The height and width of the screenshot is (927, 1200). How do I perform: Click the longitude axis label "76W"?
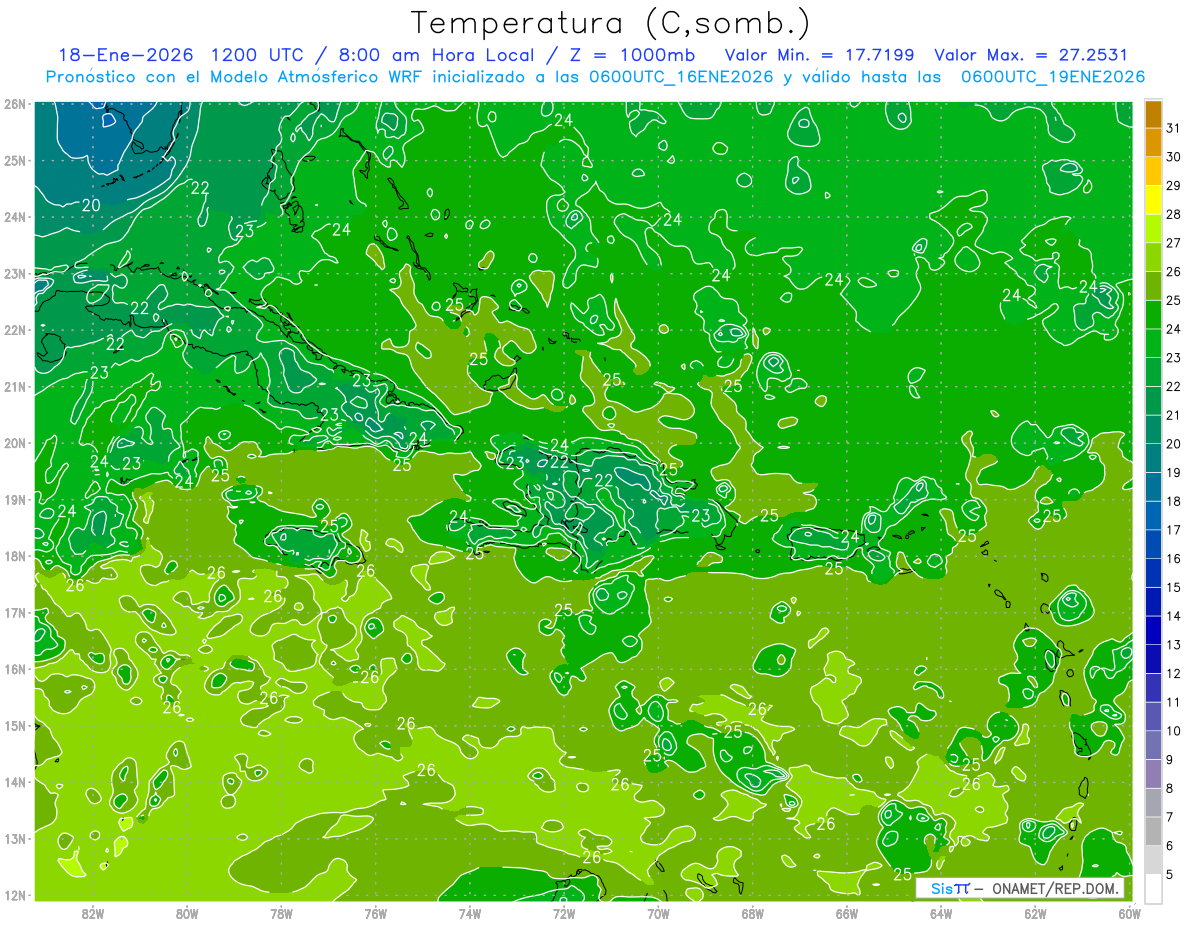(375, 914)
